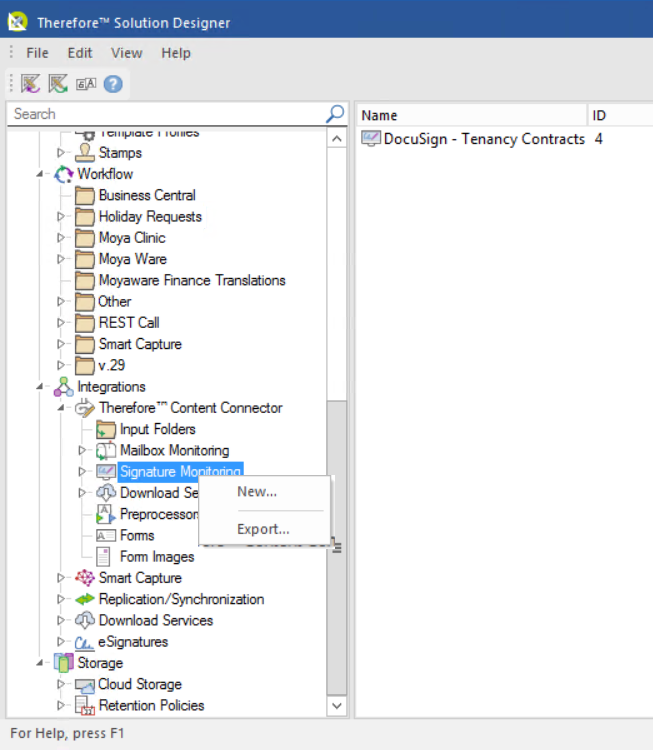Click the ID value 4 cell

pos(598,139)
